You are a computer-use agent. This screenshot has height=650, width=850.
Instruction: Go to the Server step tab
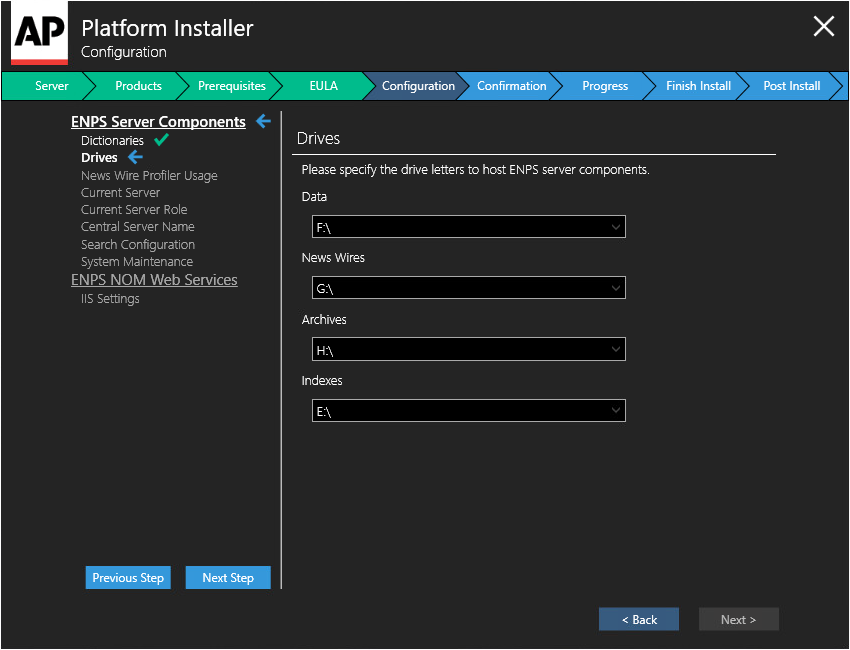point(49,86)
